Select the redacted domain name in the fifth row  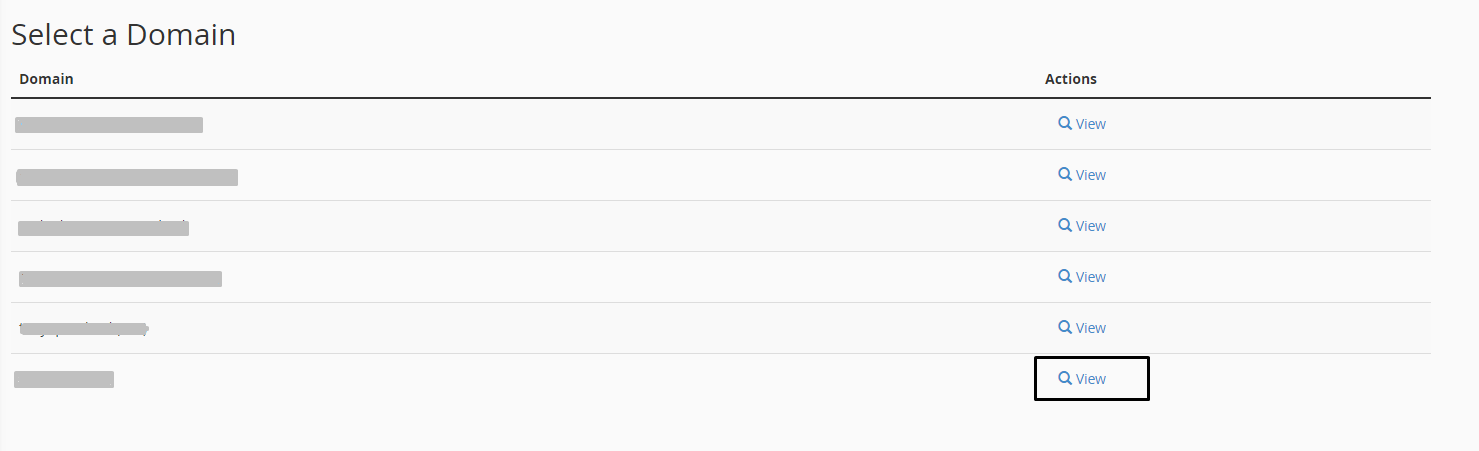[84, 328]
